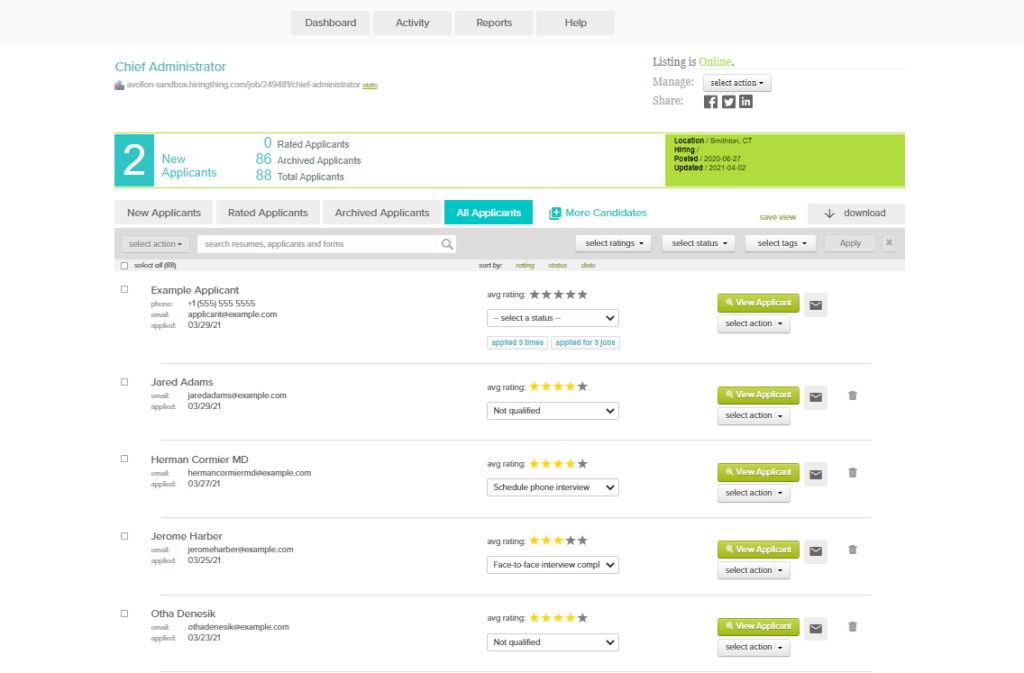Viewport: 1024px width, 673px height.
Task: Set Jerome Harber's rating to five stars
Action: [x=582, y=541]
